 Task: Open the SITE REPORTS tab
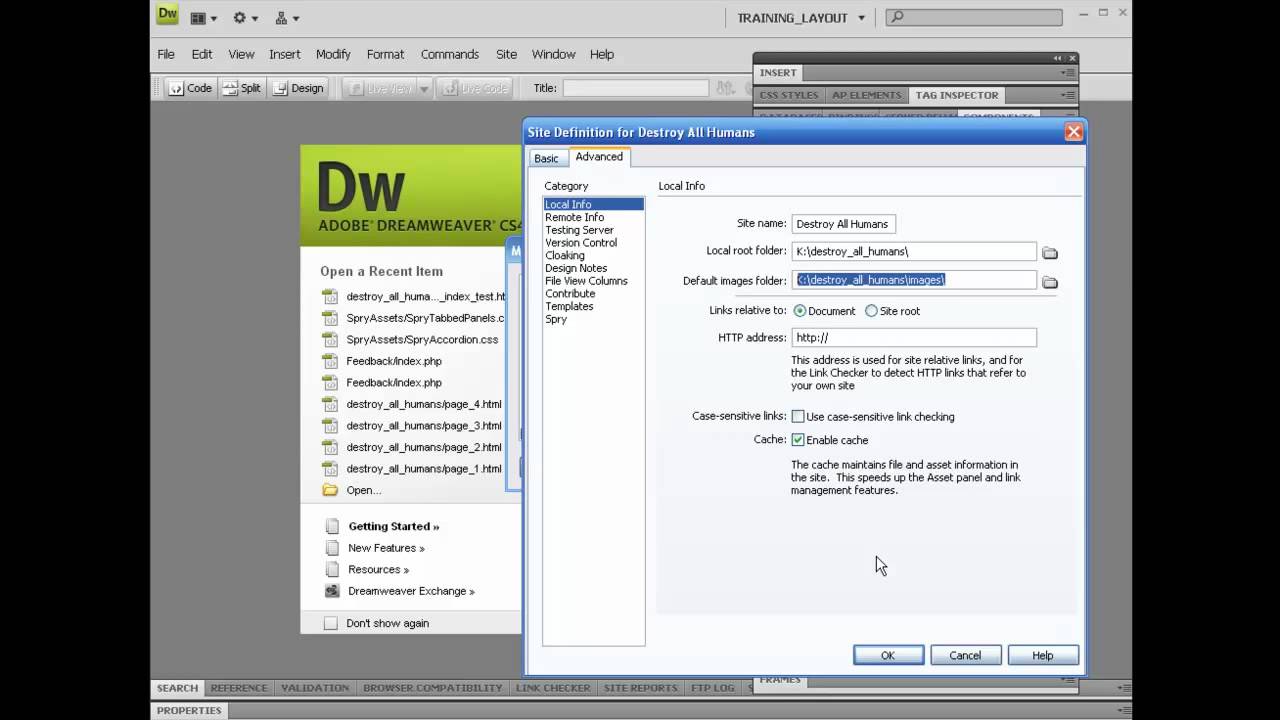(x=641, y=688)
